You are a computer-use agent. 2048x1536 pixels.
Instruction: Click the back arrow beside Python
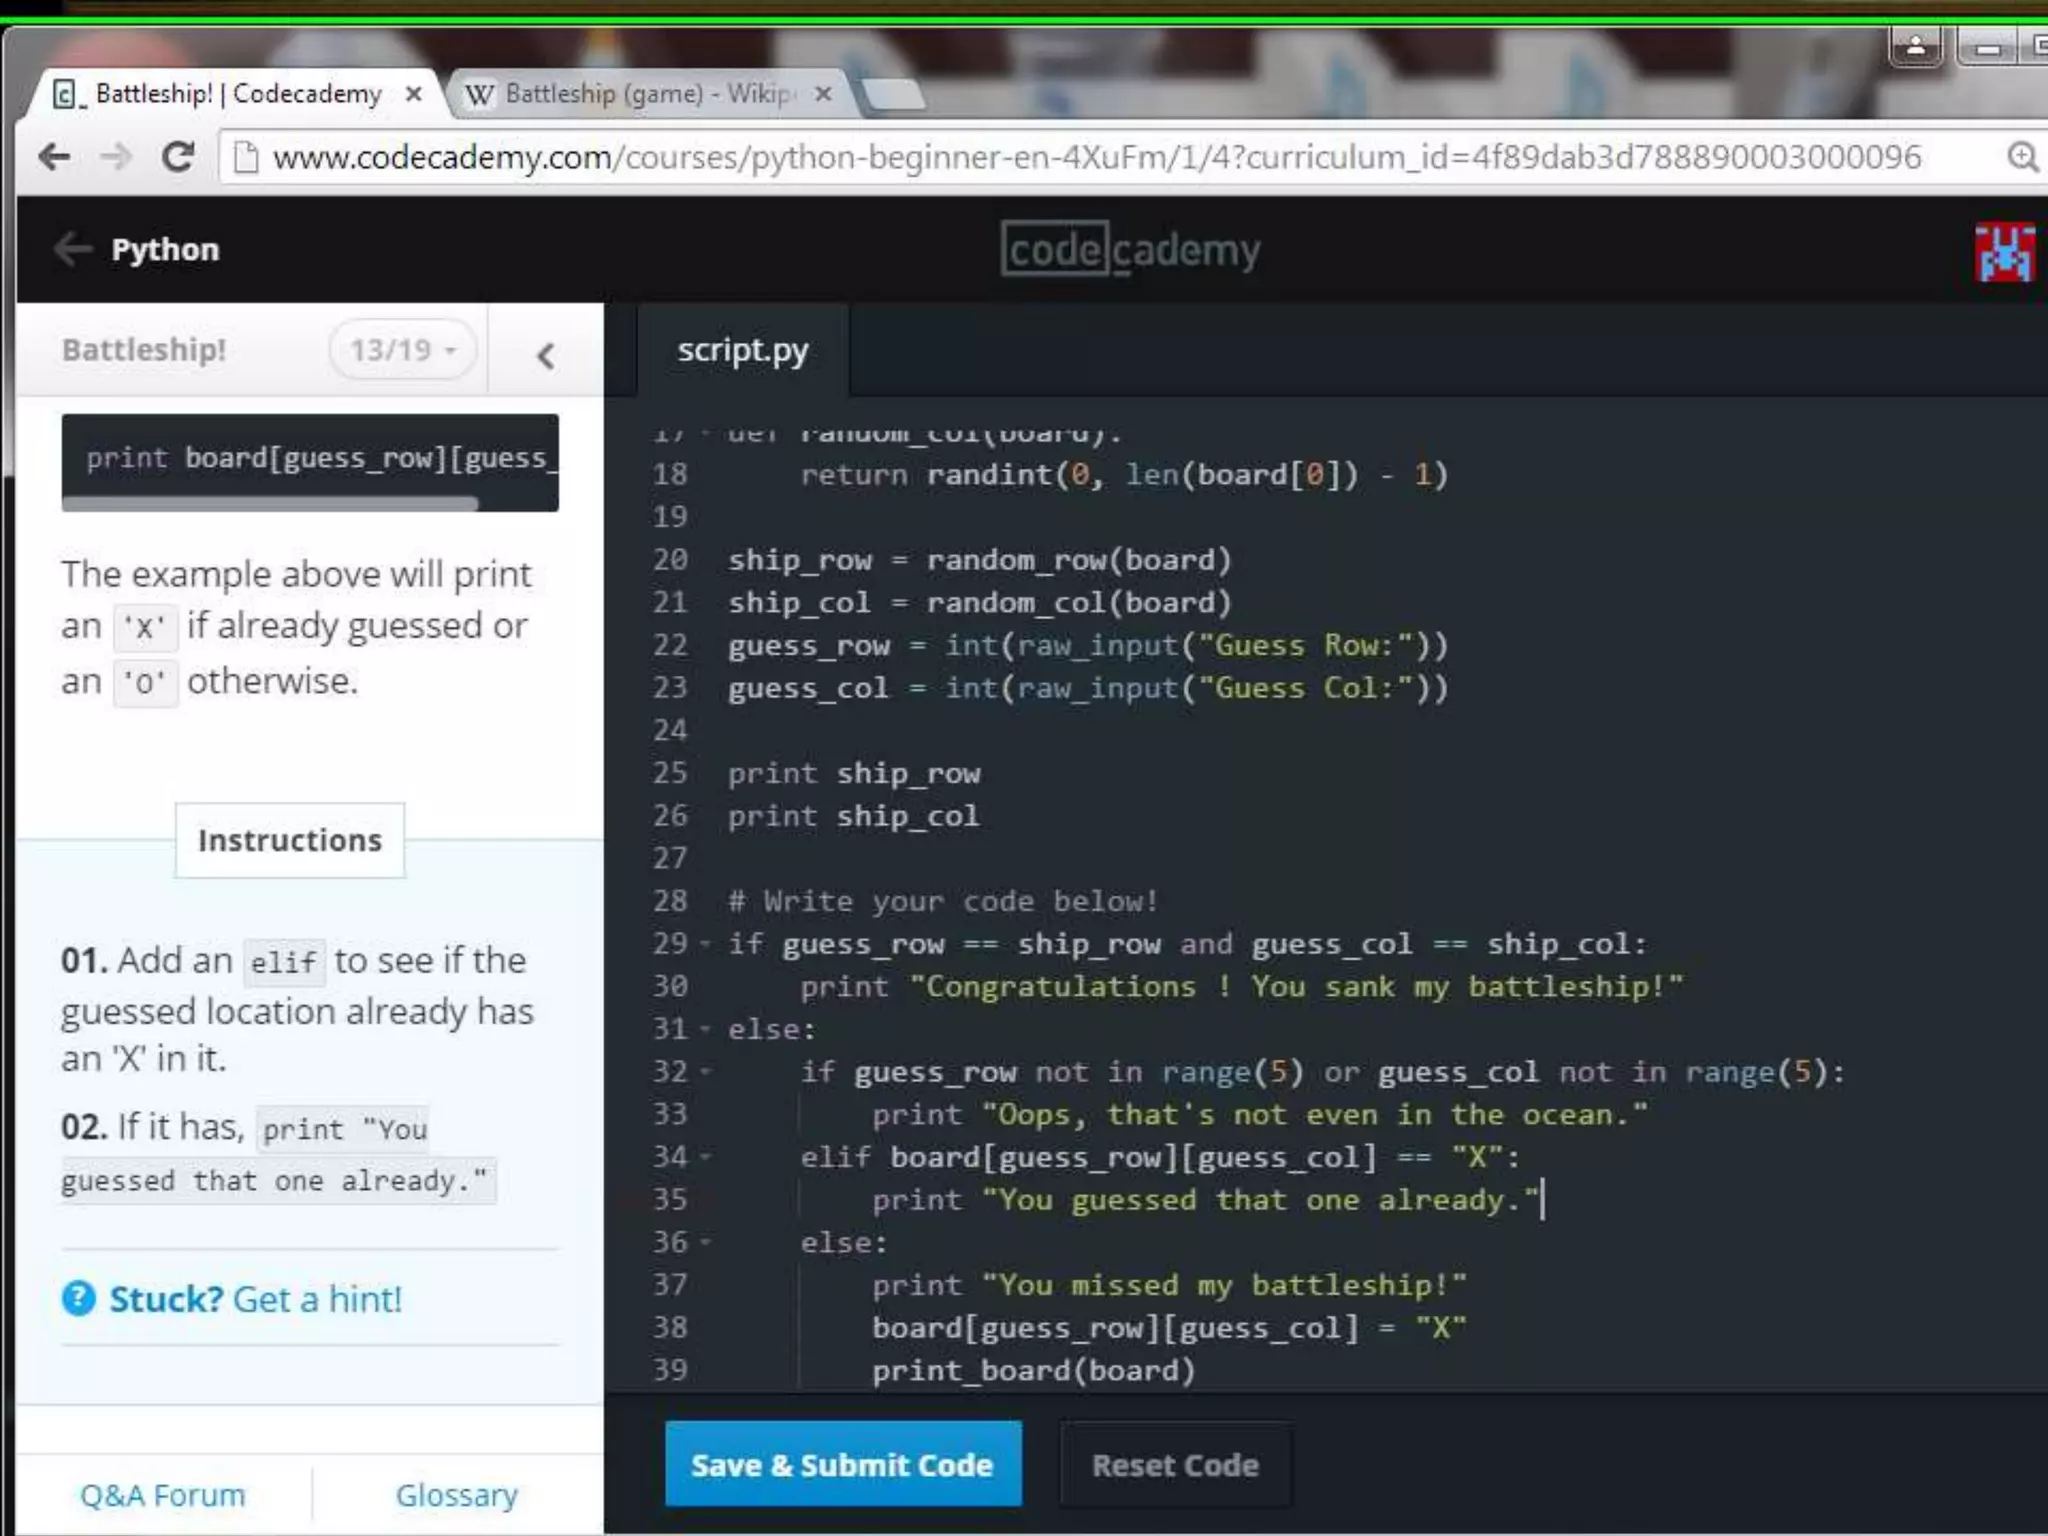coord(73,249)
